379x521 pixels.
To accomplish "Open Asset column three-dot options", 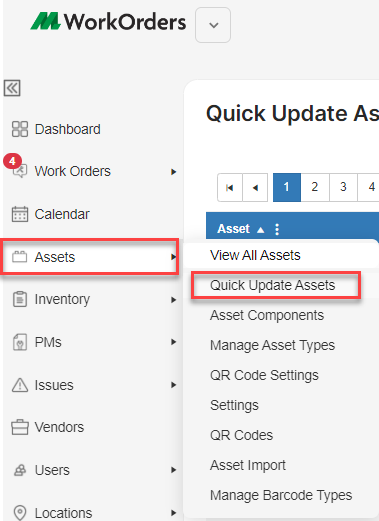I will tap(277, 229).
